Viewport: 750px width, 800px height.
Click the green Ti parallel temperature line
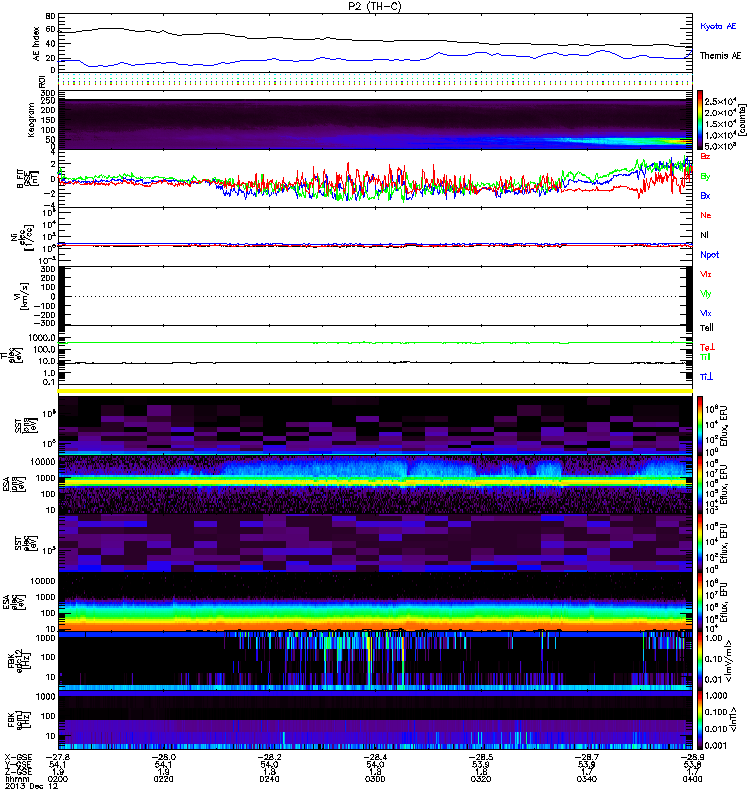coord(375,342)
